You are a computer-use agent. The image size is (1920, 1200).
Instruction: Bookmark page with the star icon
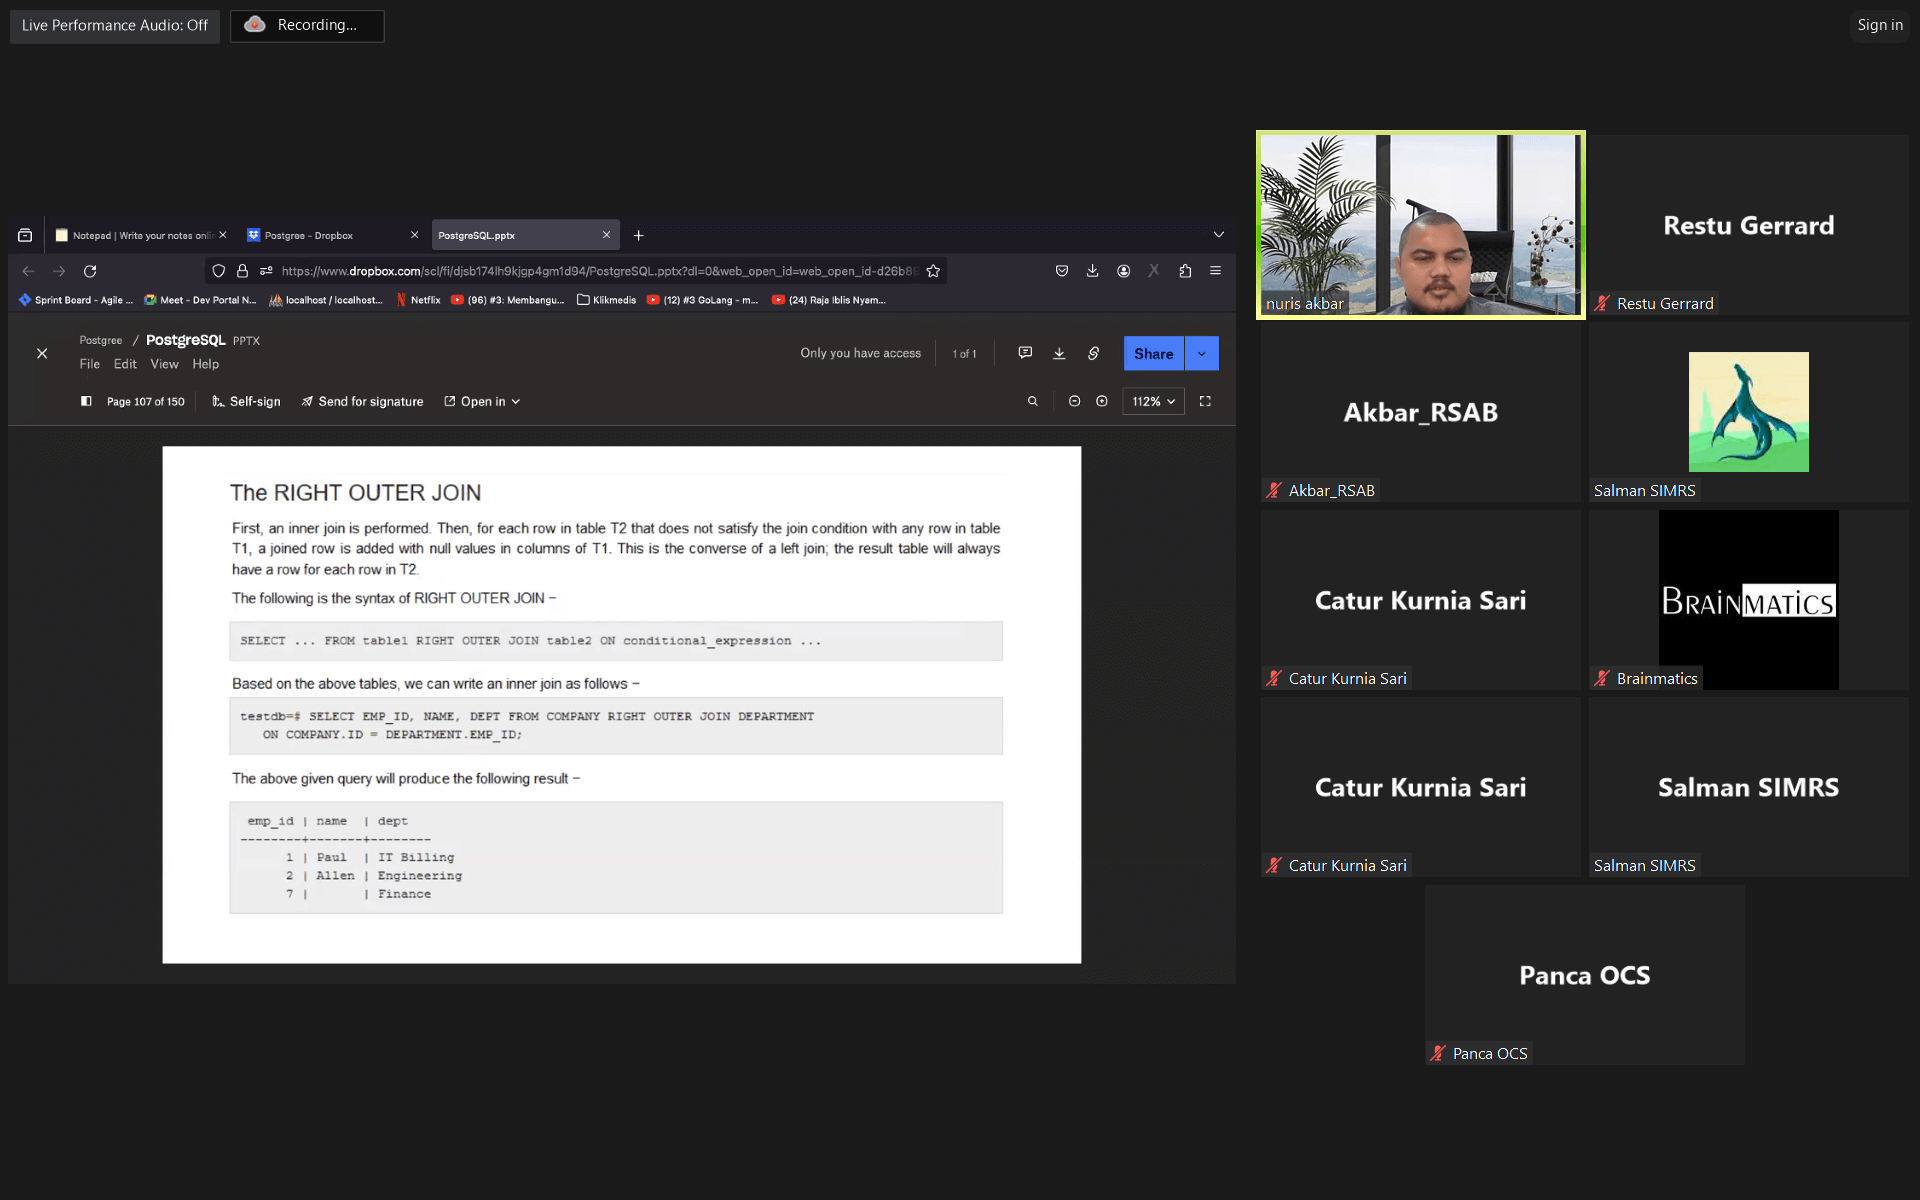[933, 271]
